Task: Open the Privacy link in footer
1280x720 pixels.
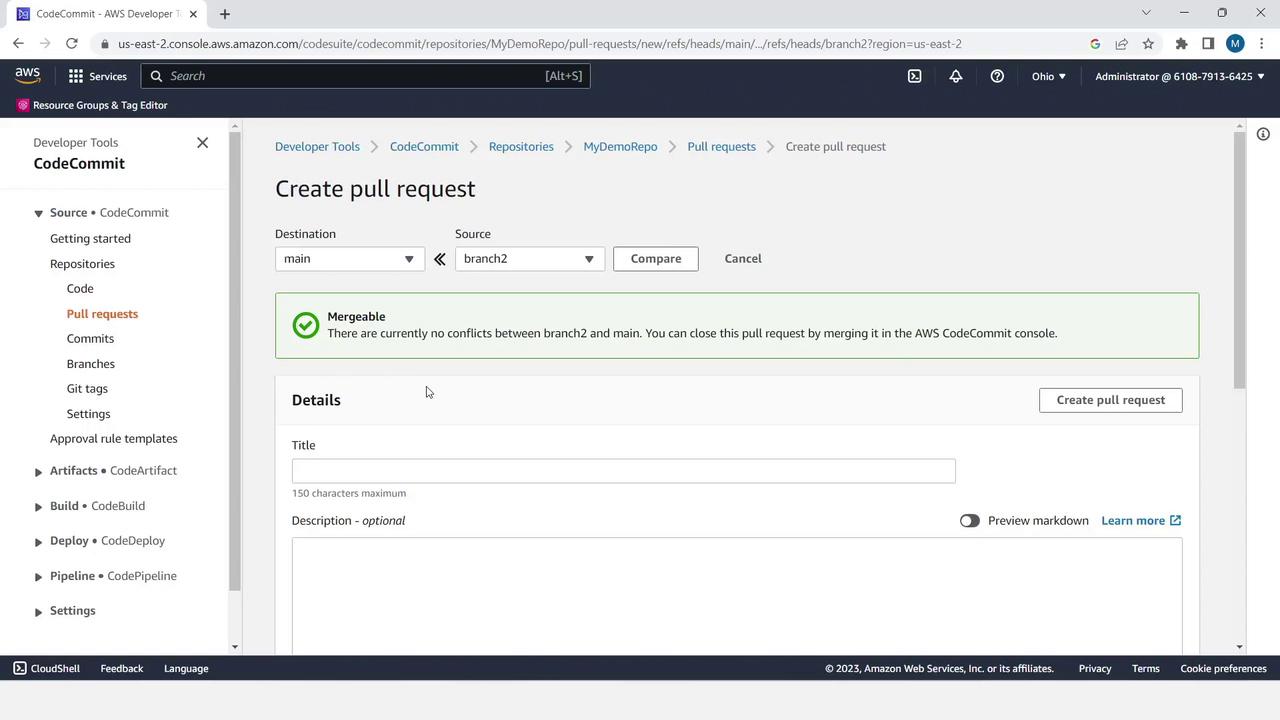Action: (x=1095, y=668)
